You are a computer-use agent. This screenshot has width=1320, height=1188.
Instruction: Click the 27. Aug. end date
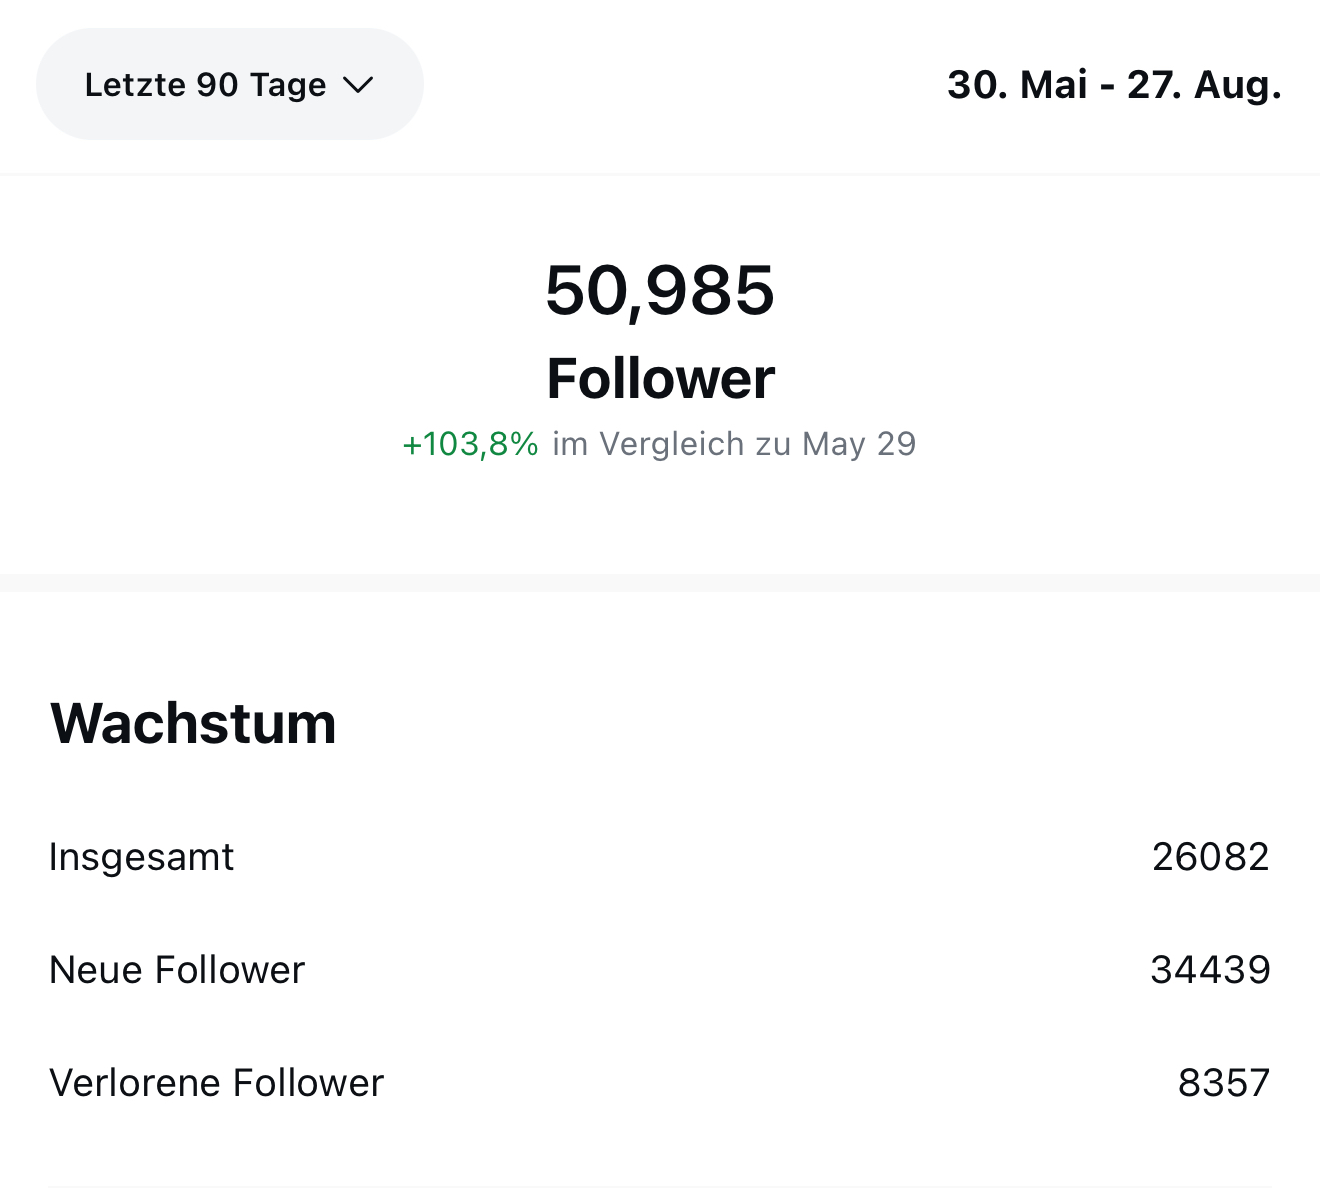click(x=1204, y=85)
